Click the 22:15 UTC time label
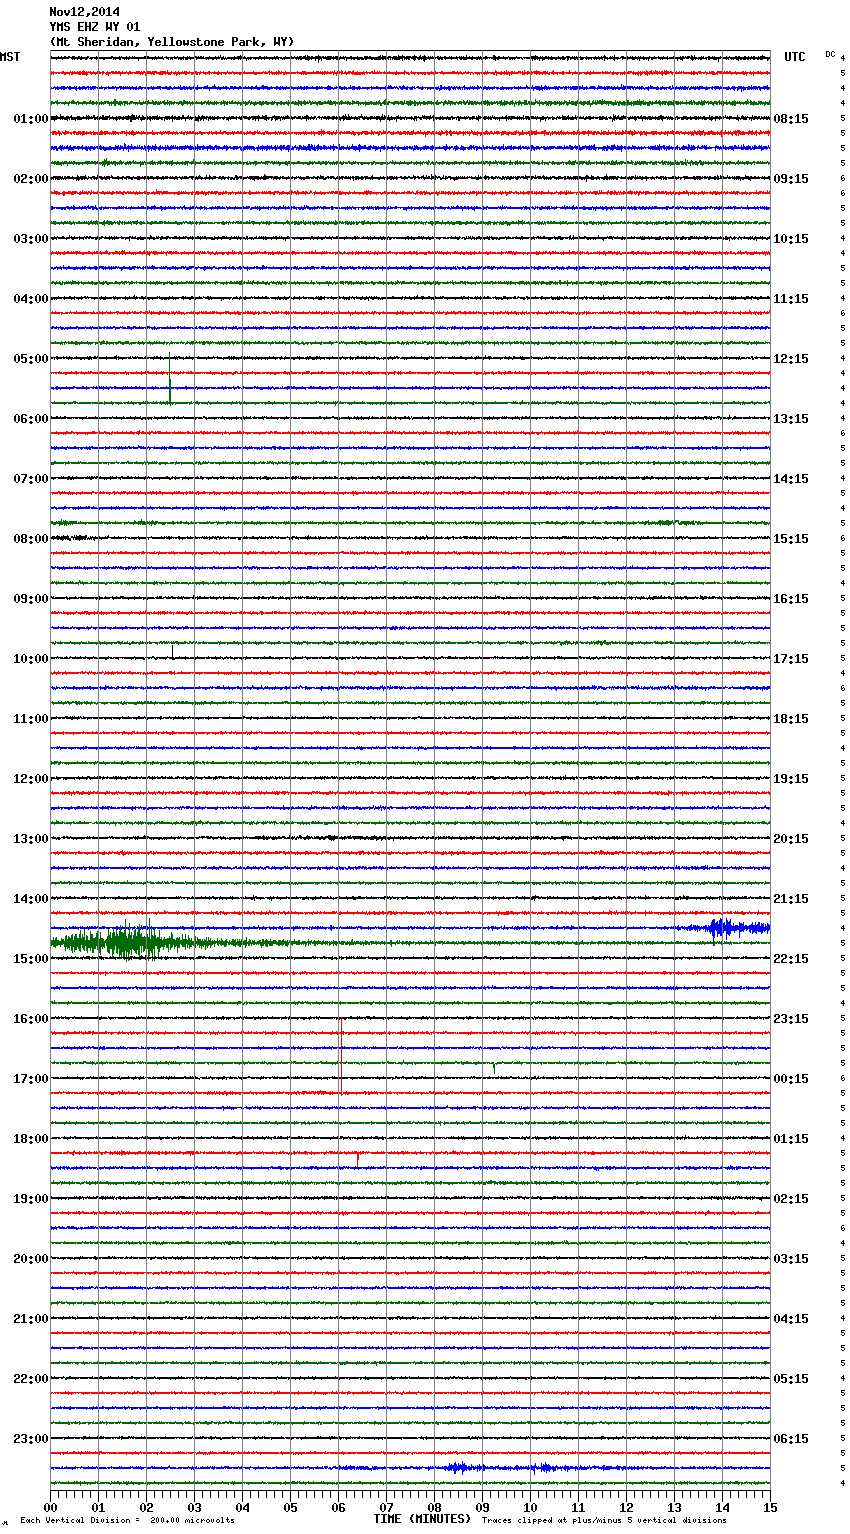The image size is (850, 1534). click(x=791, y=959)
